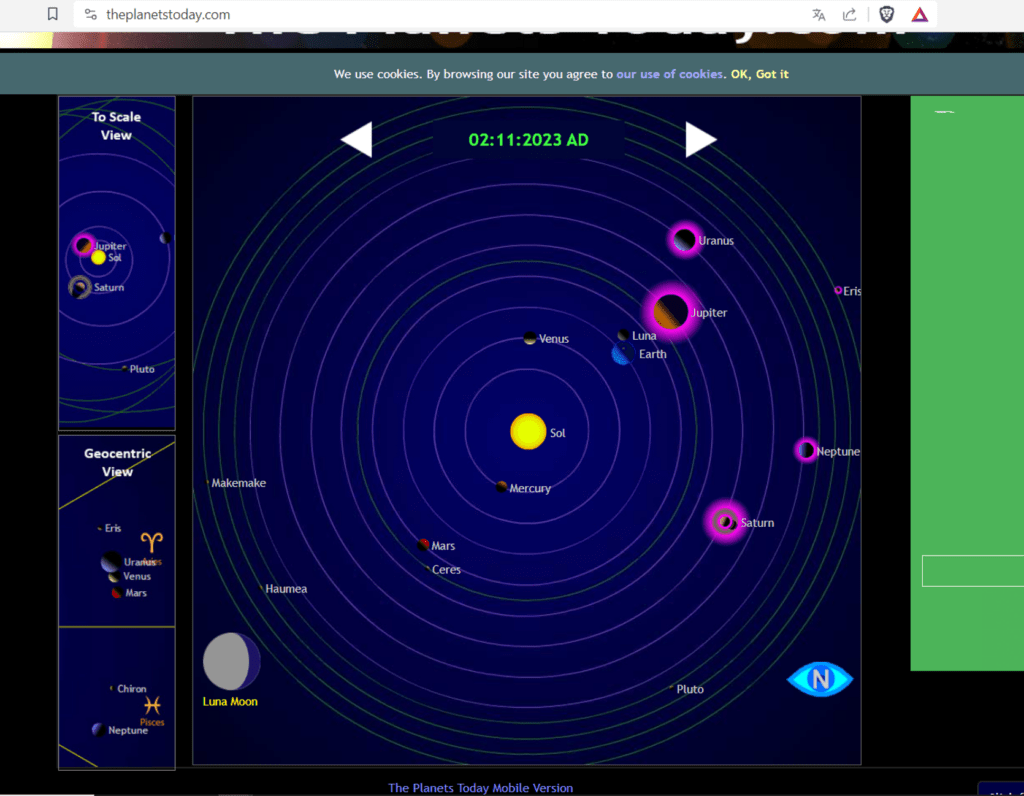
Task: Select the Uranus planet icon
Action: 684,240
